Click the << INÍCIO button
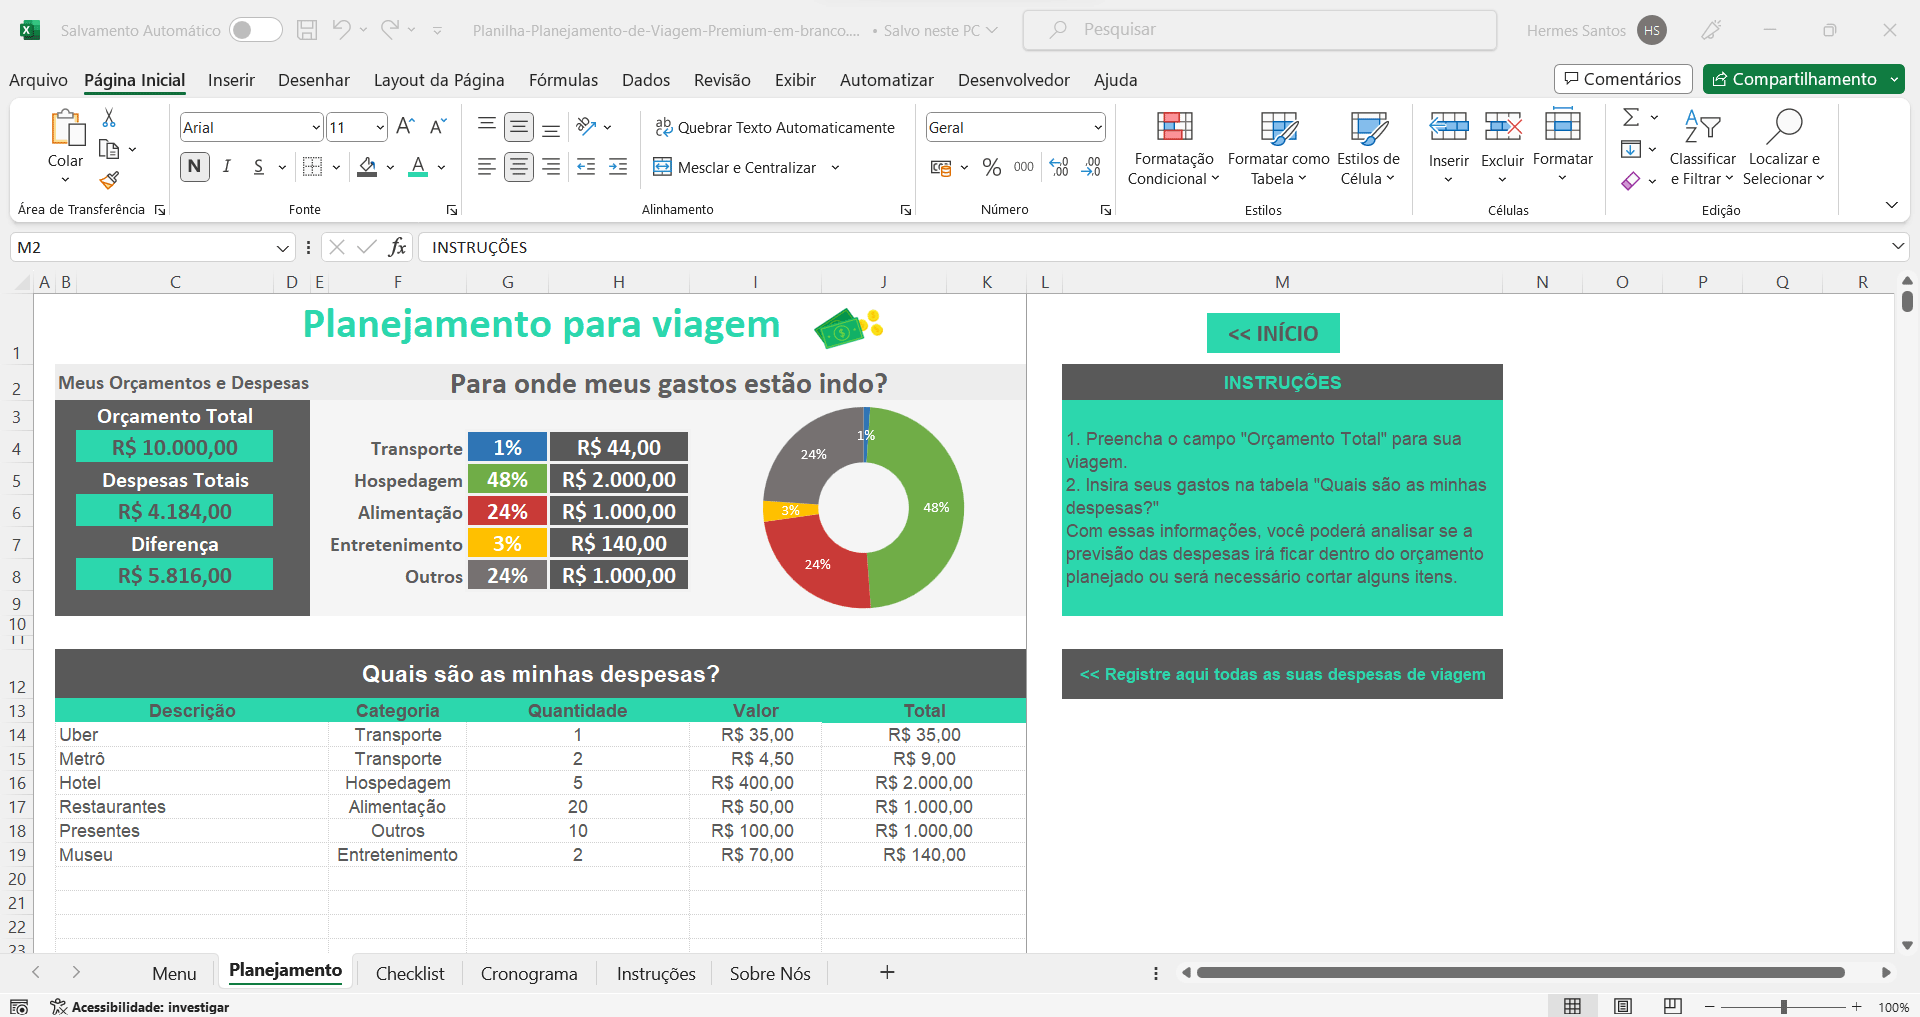The image size is (1920, 1017). click(x=1273, y=333)
